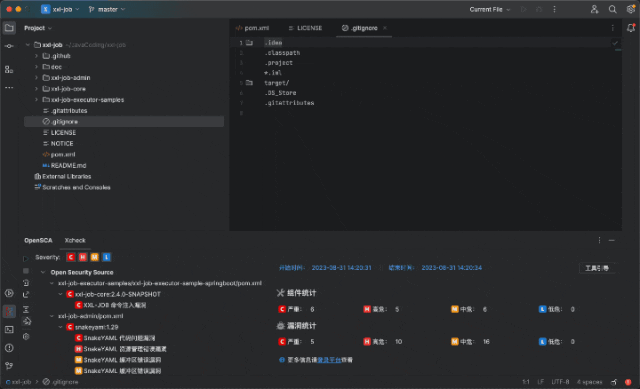Open the Current File run configuration dropdown
This screenshot has width=640, height=389.
(x=490, y=9)
